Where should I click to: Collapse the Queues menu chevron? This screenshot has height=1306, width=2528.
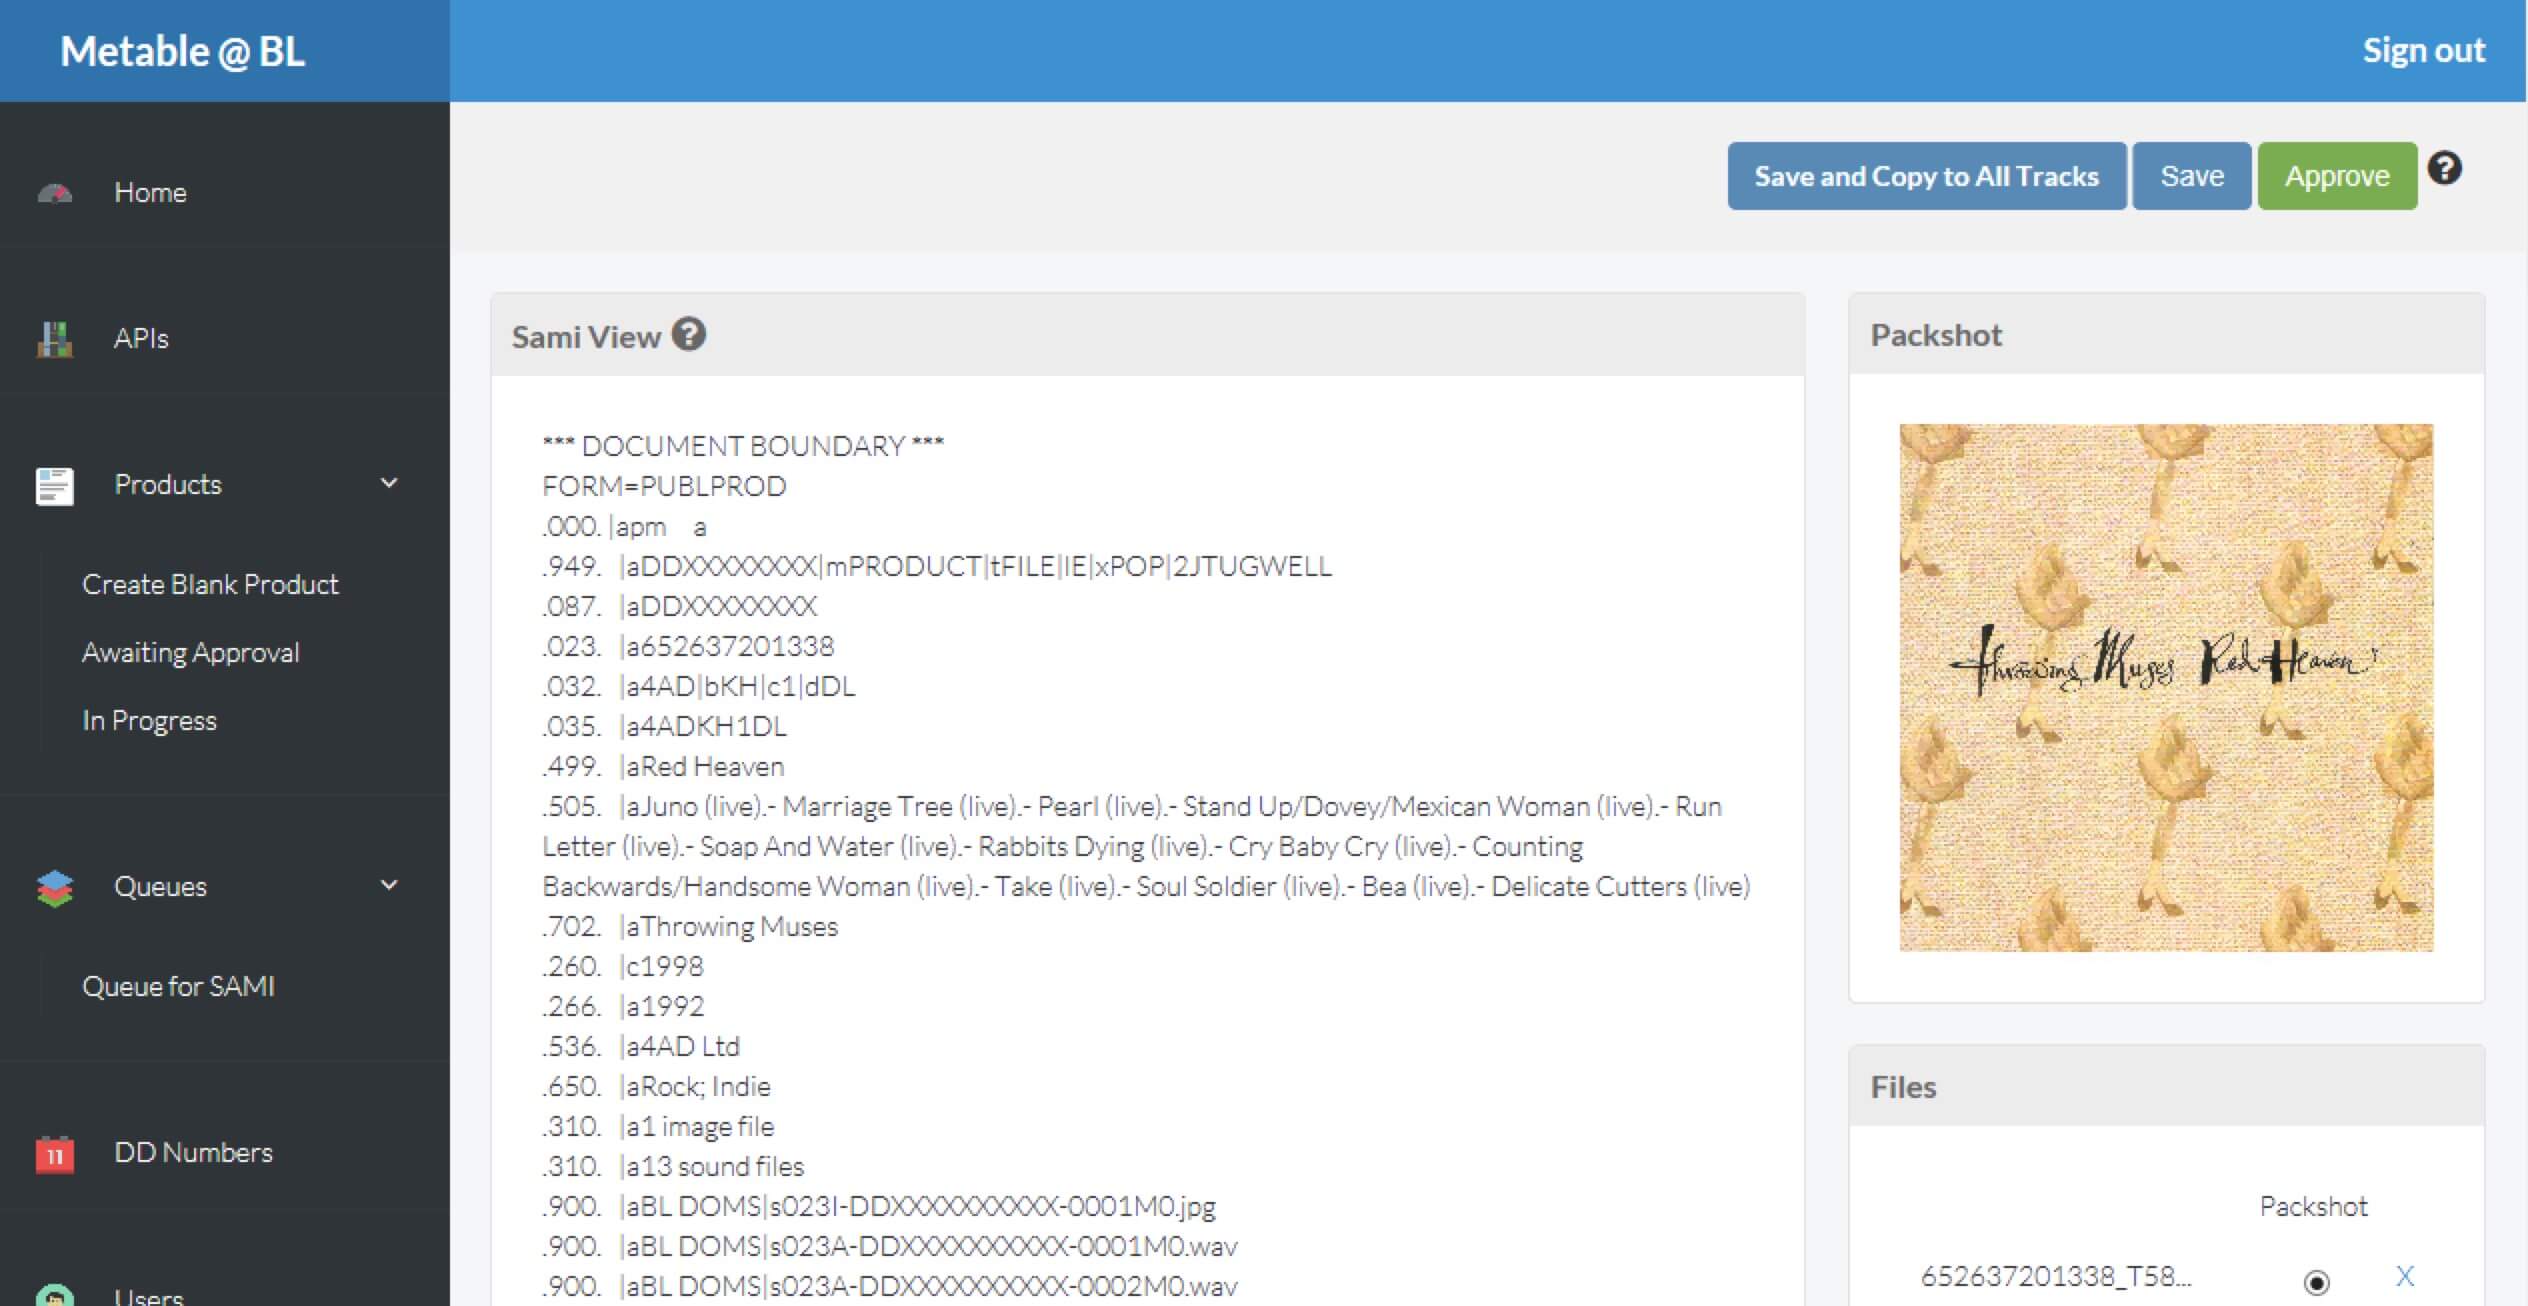389,885
